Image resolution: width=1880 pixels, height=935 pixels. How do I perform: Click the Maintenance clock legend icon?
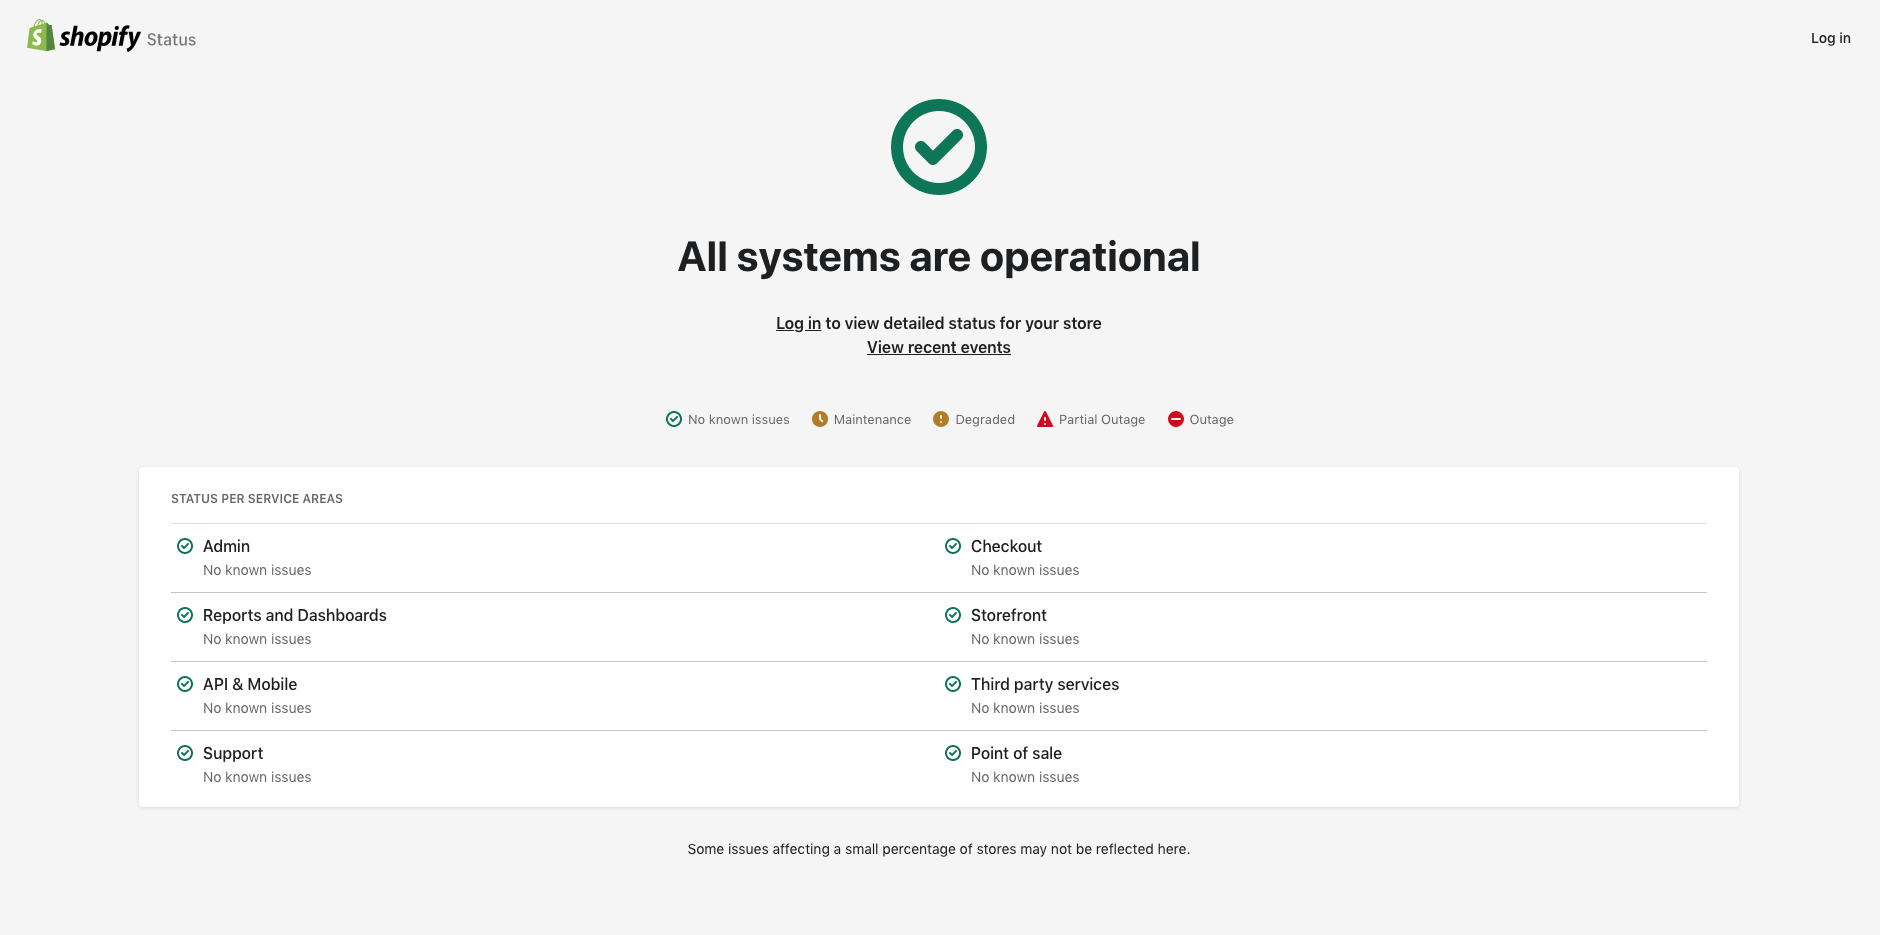[x=820, y=419]
